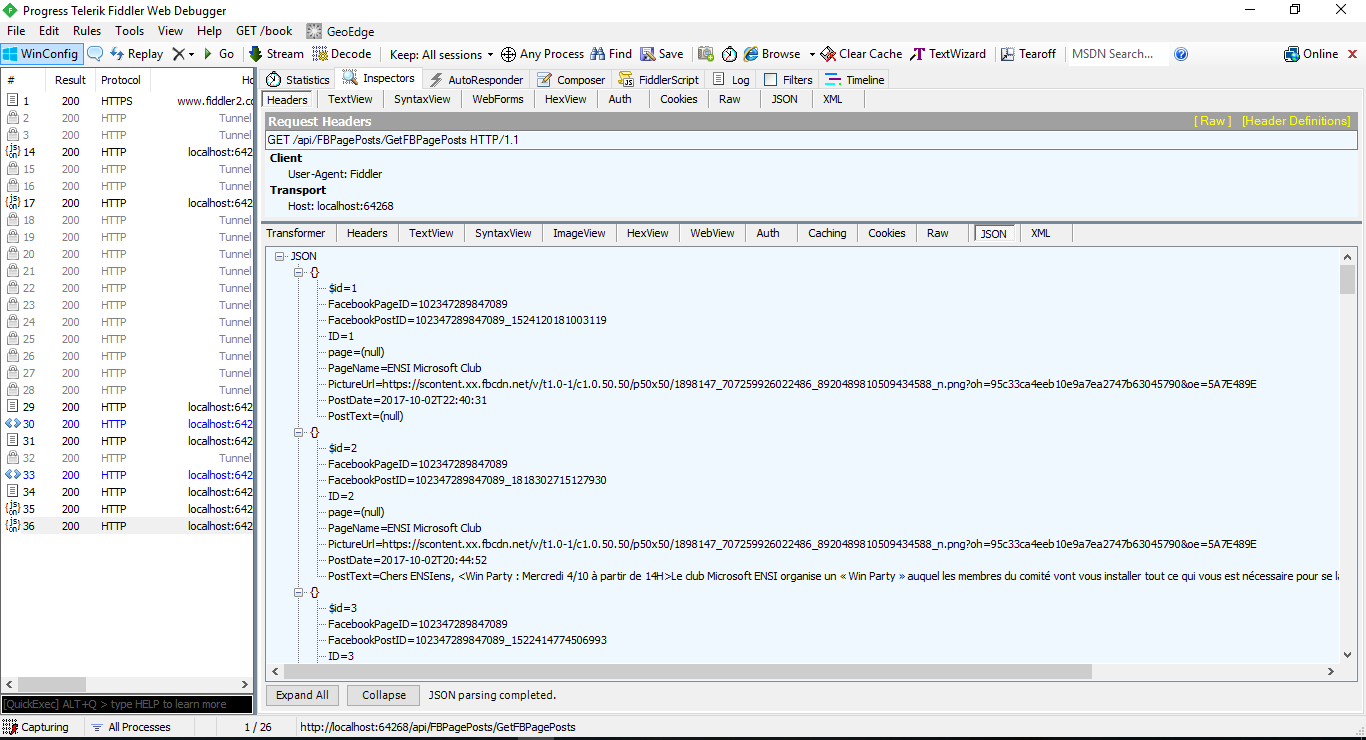Click PageName=ENSI Microsoft Club under $id=1
The image size is (1366, 740).
(405, 368)
